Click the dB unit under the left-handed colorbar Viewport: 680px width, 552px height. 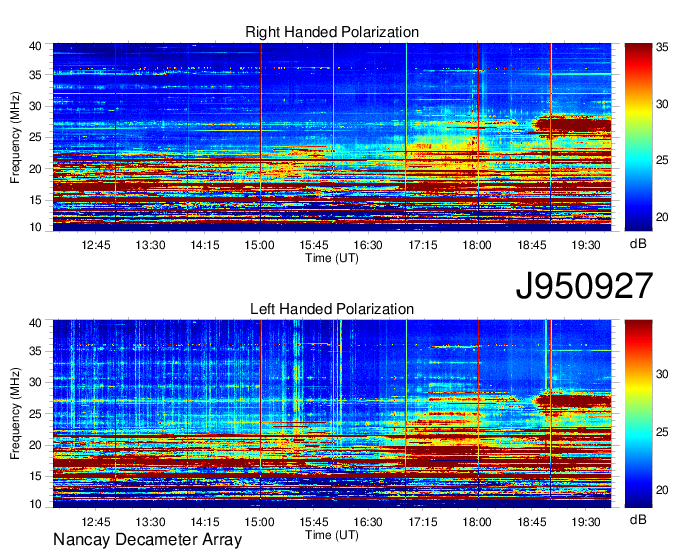point(638,520)
